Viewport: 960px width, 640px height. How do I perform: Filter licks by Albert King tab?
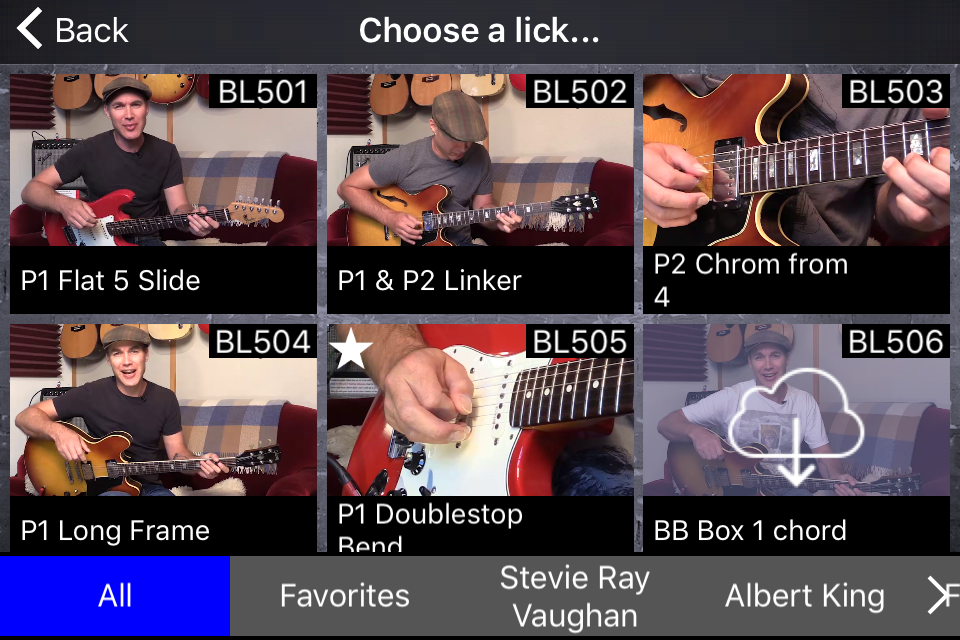pyautogui.click(x=804, y=596)
